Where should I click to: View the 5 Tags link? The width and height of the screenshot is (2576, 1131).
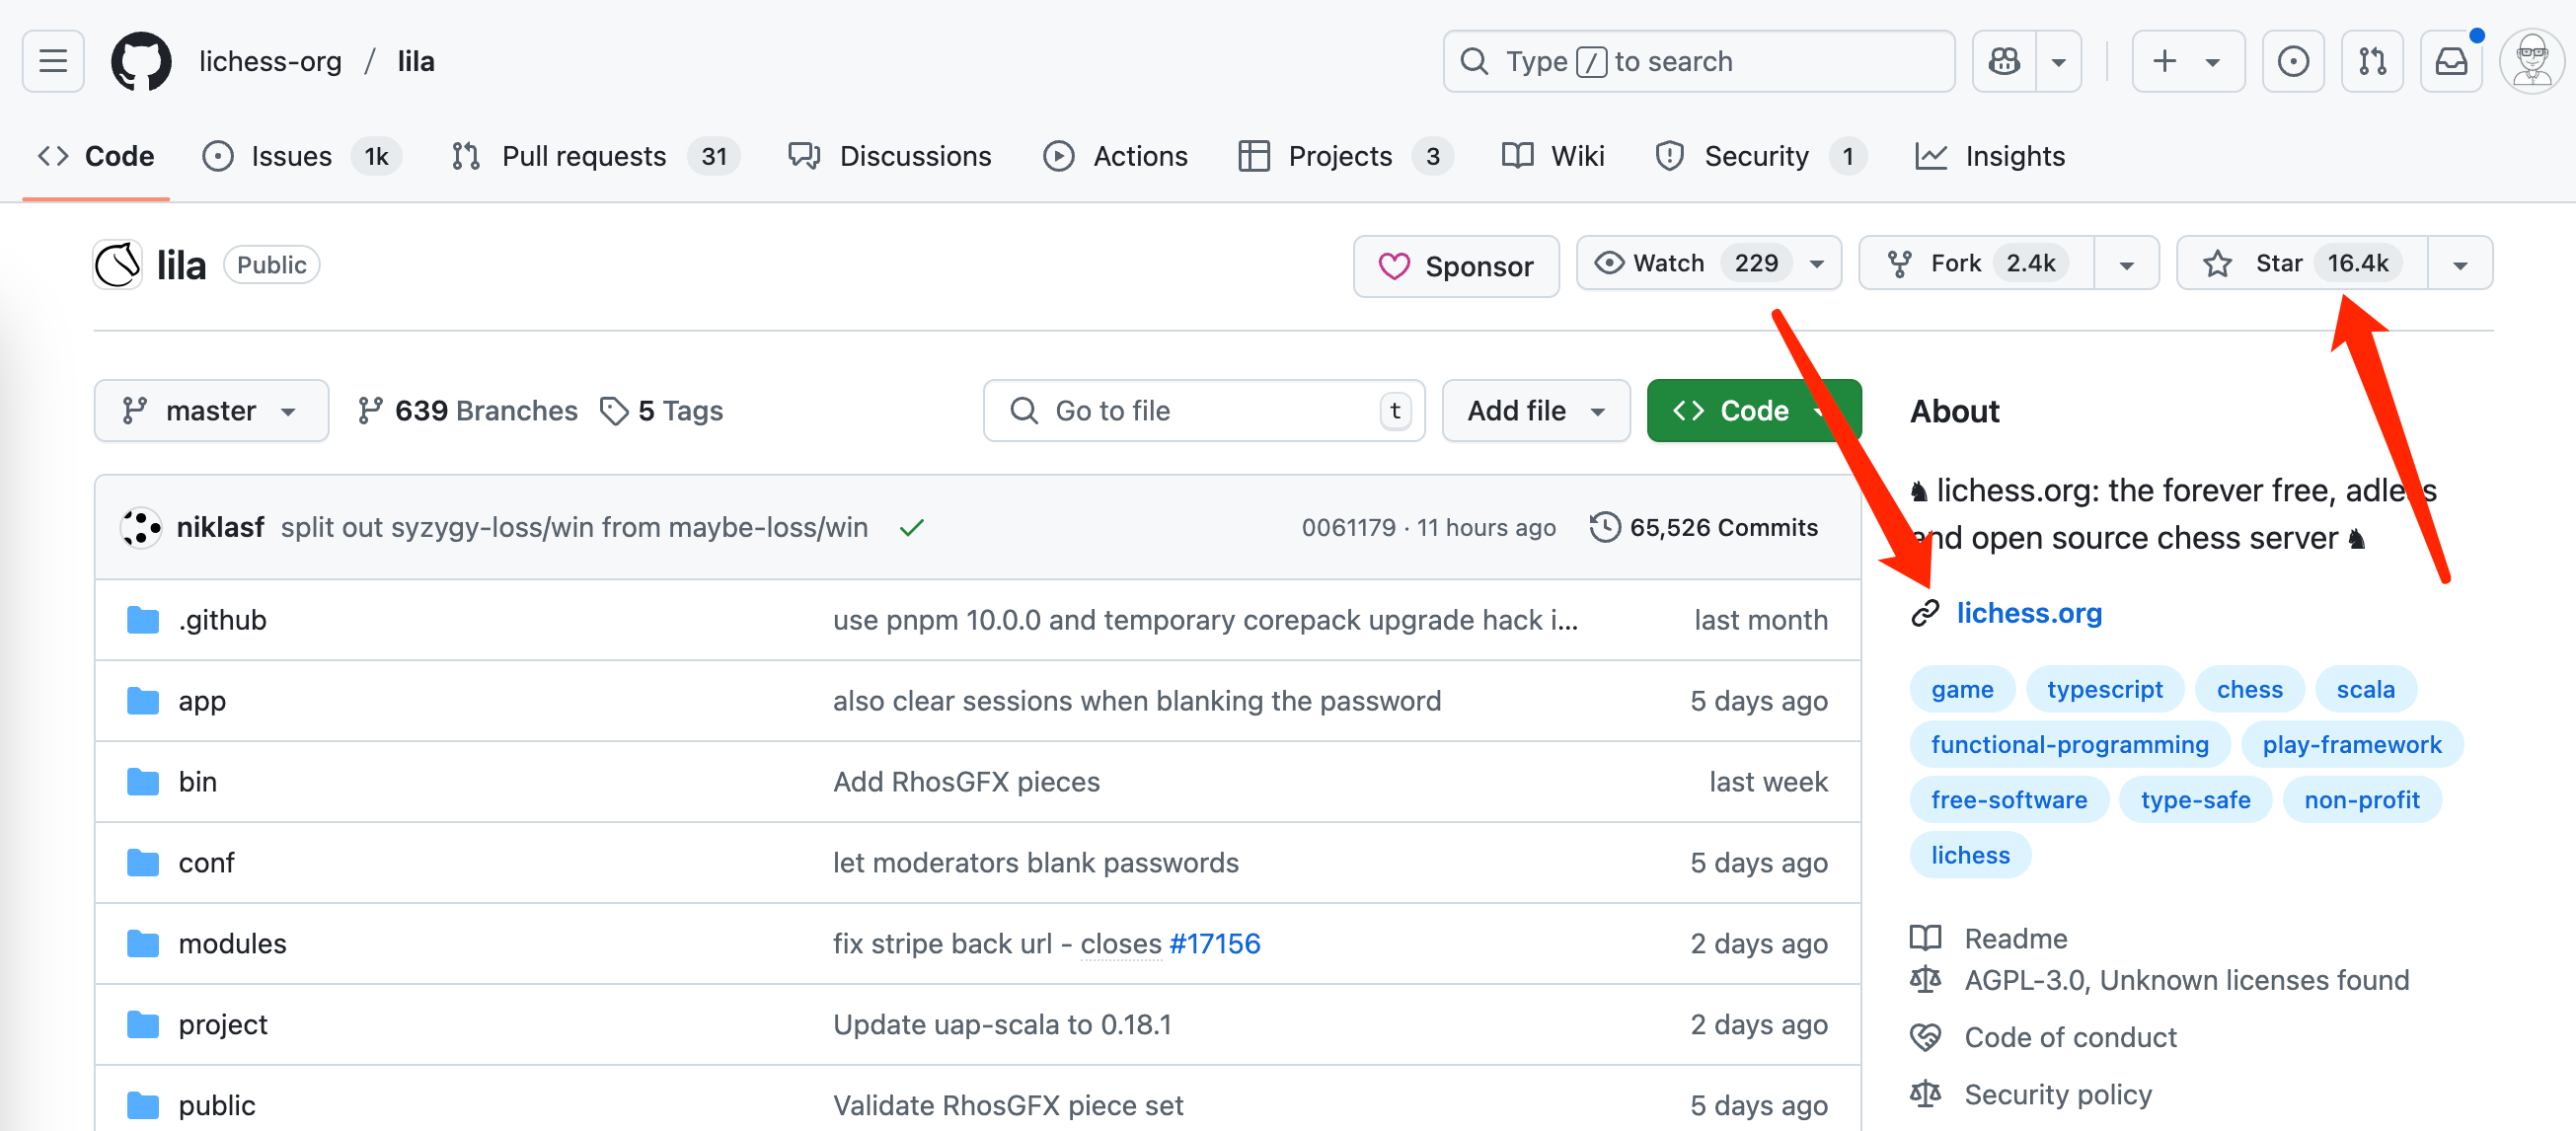(x=661, y=410)
